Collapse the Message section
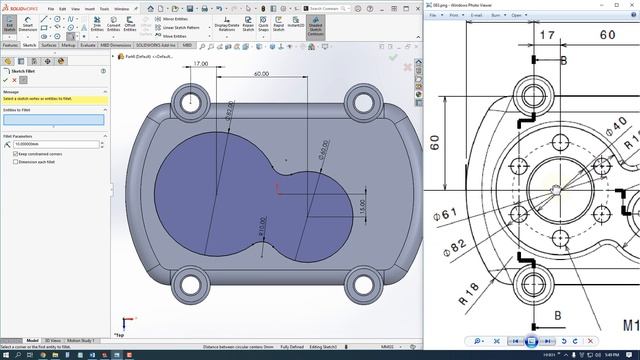This screenshot has width=640, height=360. coord(105,92)
